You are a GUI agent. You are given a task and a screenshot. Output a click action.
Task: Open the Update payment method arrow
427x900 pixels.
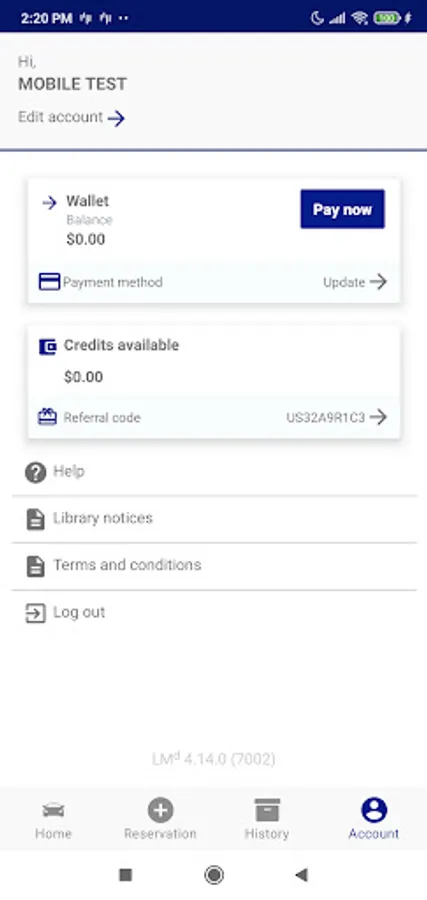pos(378,282)
